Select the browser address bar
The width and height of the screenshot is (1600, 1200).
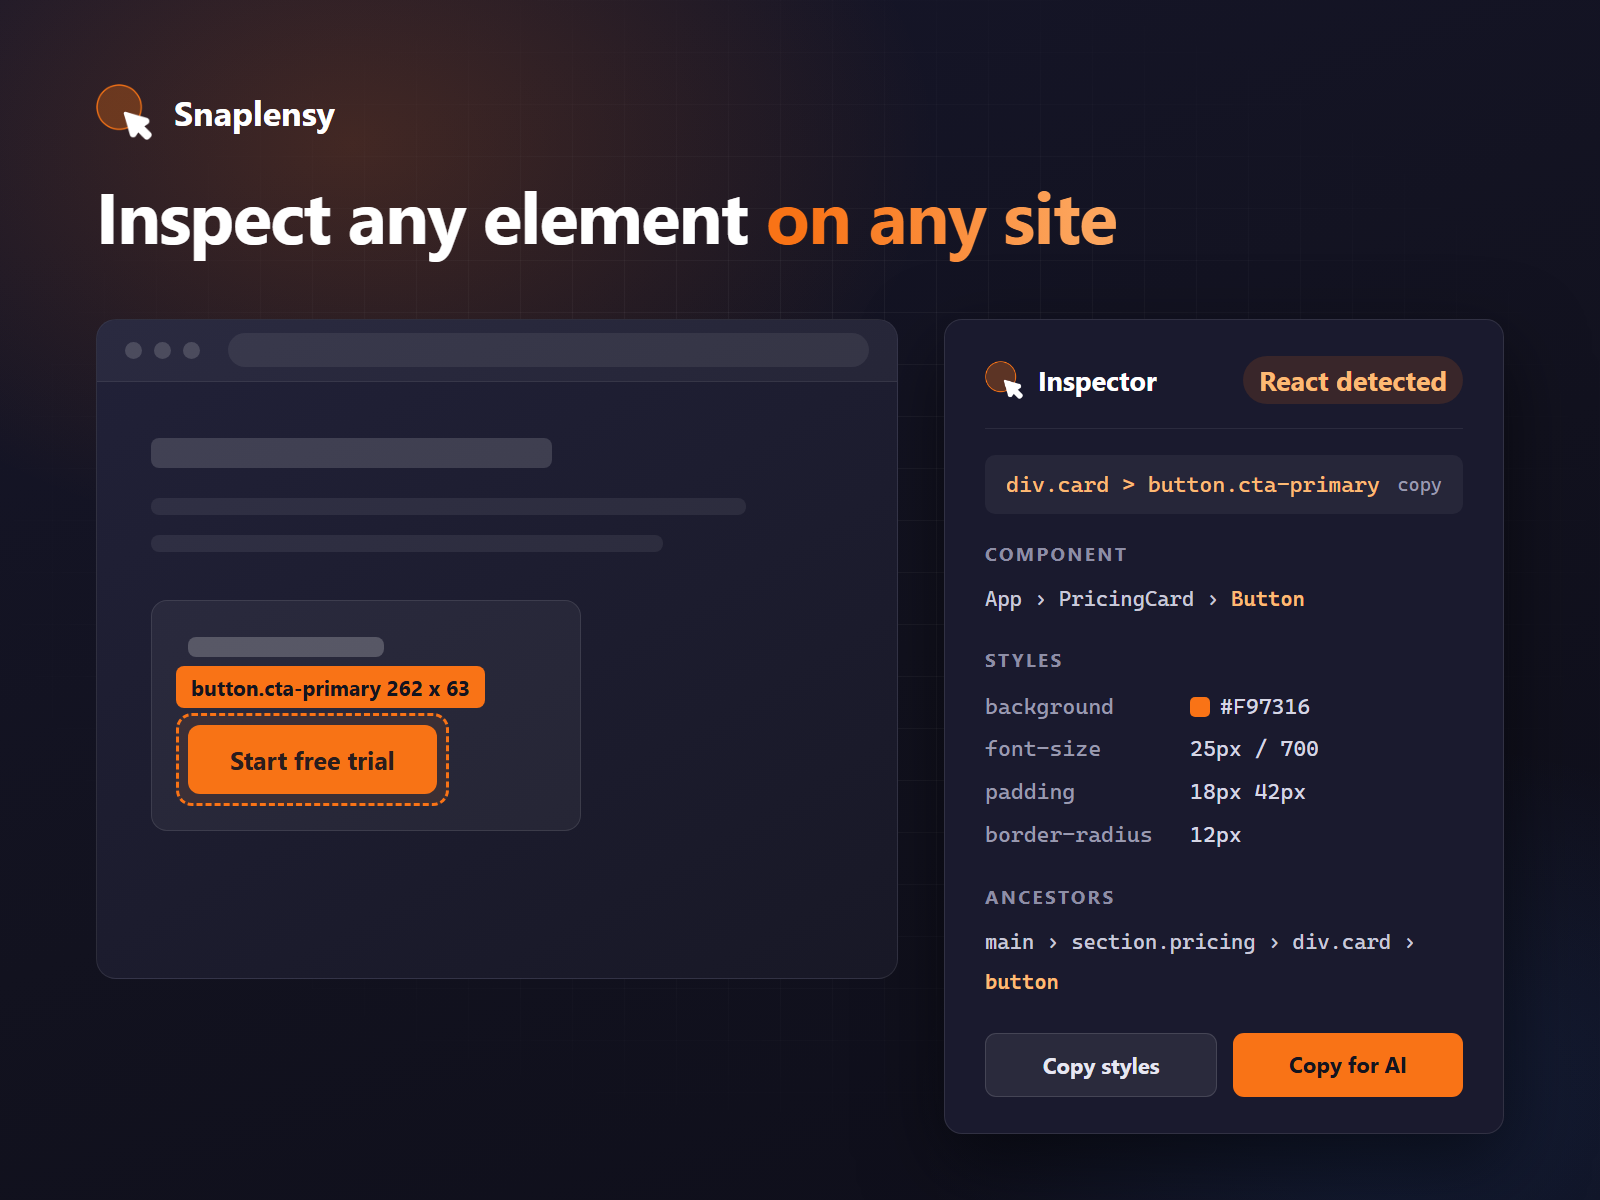[548, 350]
